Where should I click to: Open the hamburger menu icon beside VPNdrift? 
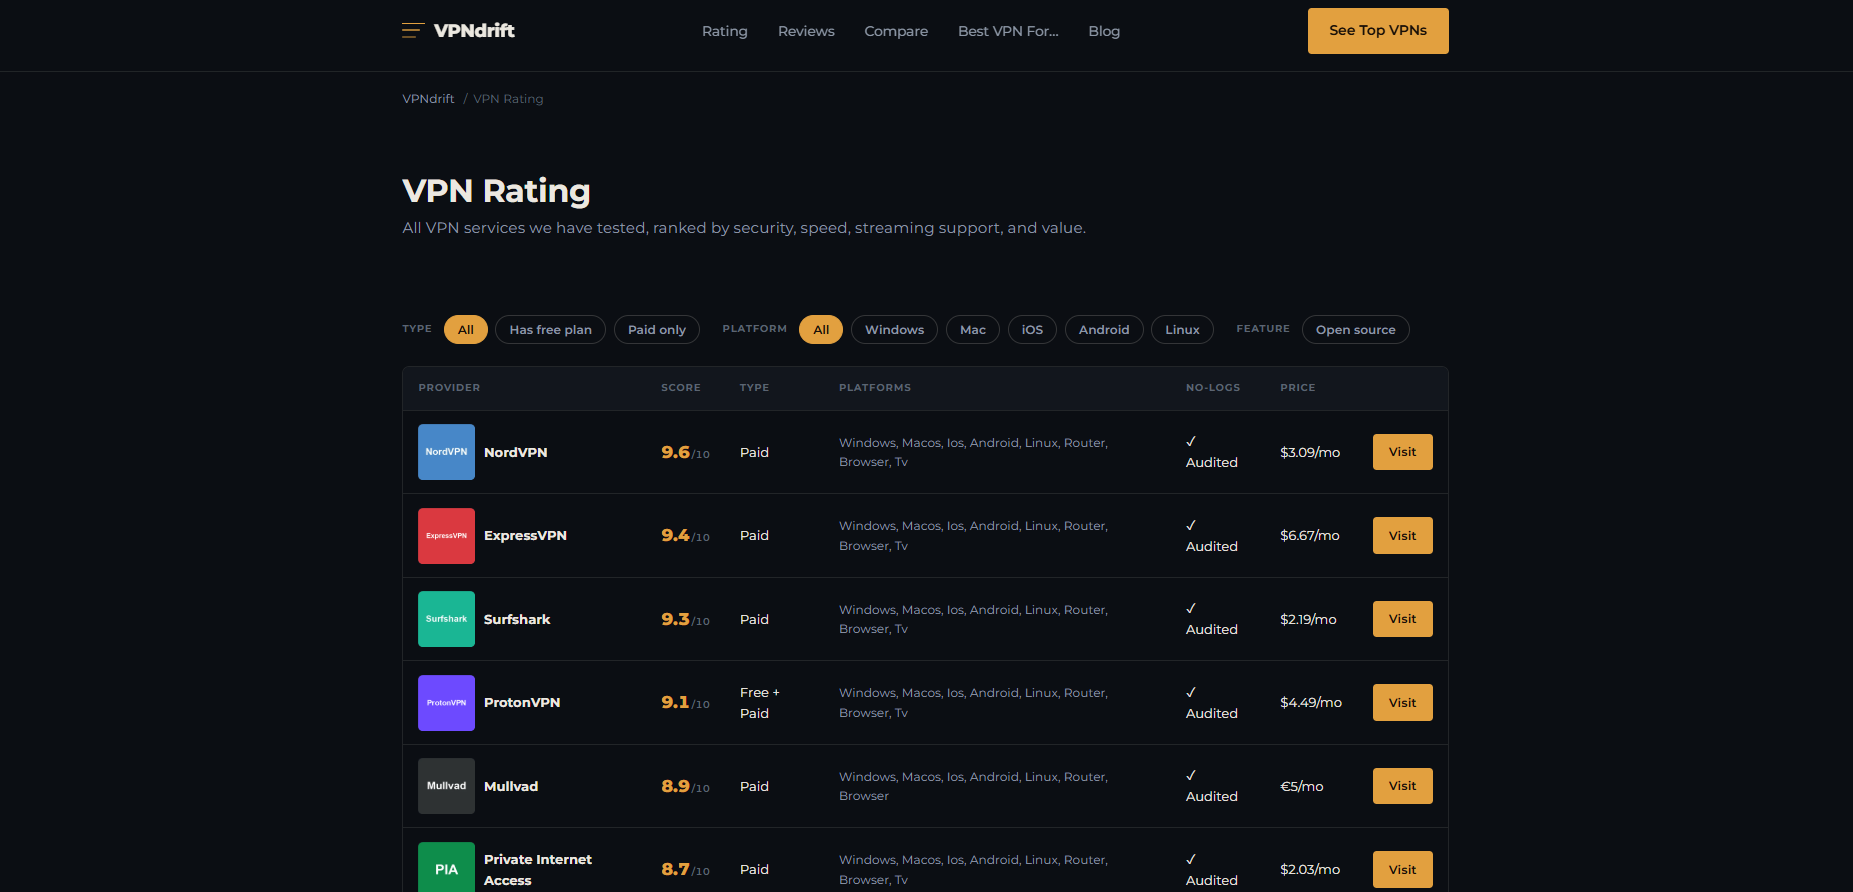tap(413, 31)
